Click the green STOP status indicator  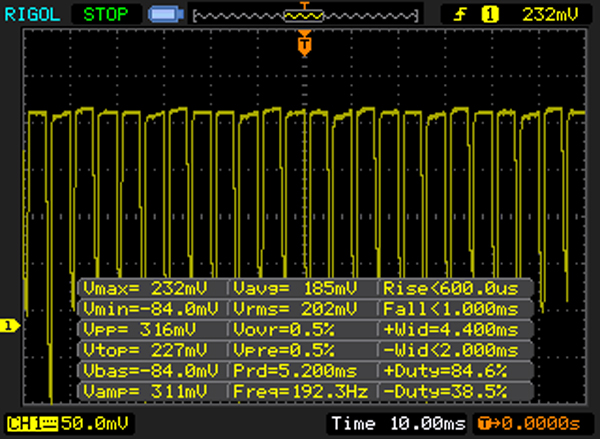(x=106, y=15)
